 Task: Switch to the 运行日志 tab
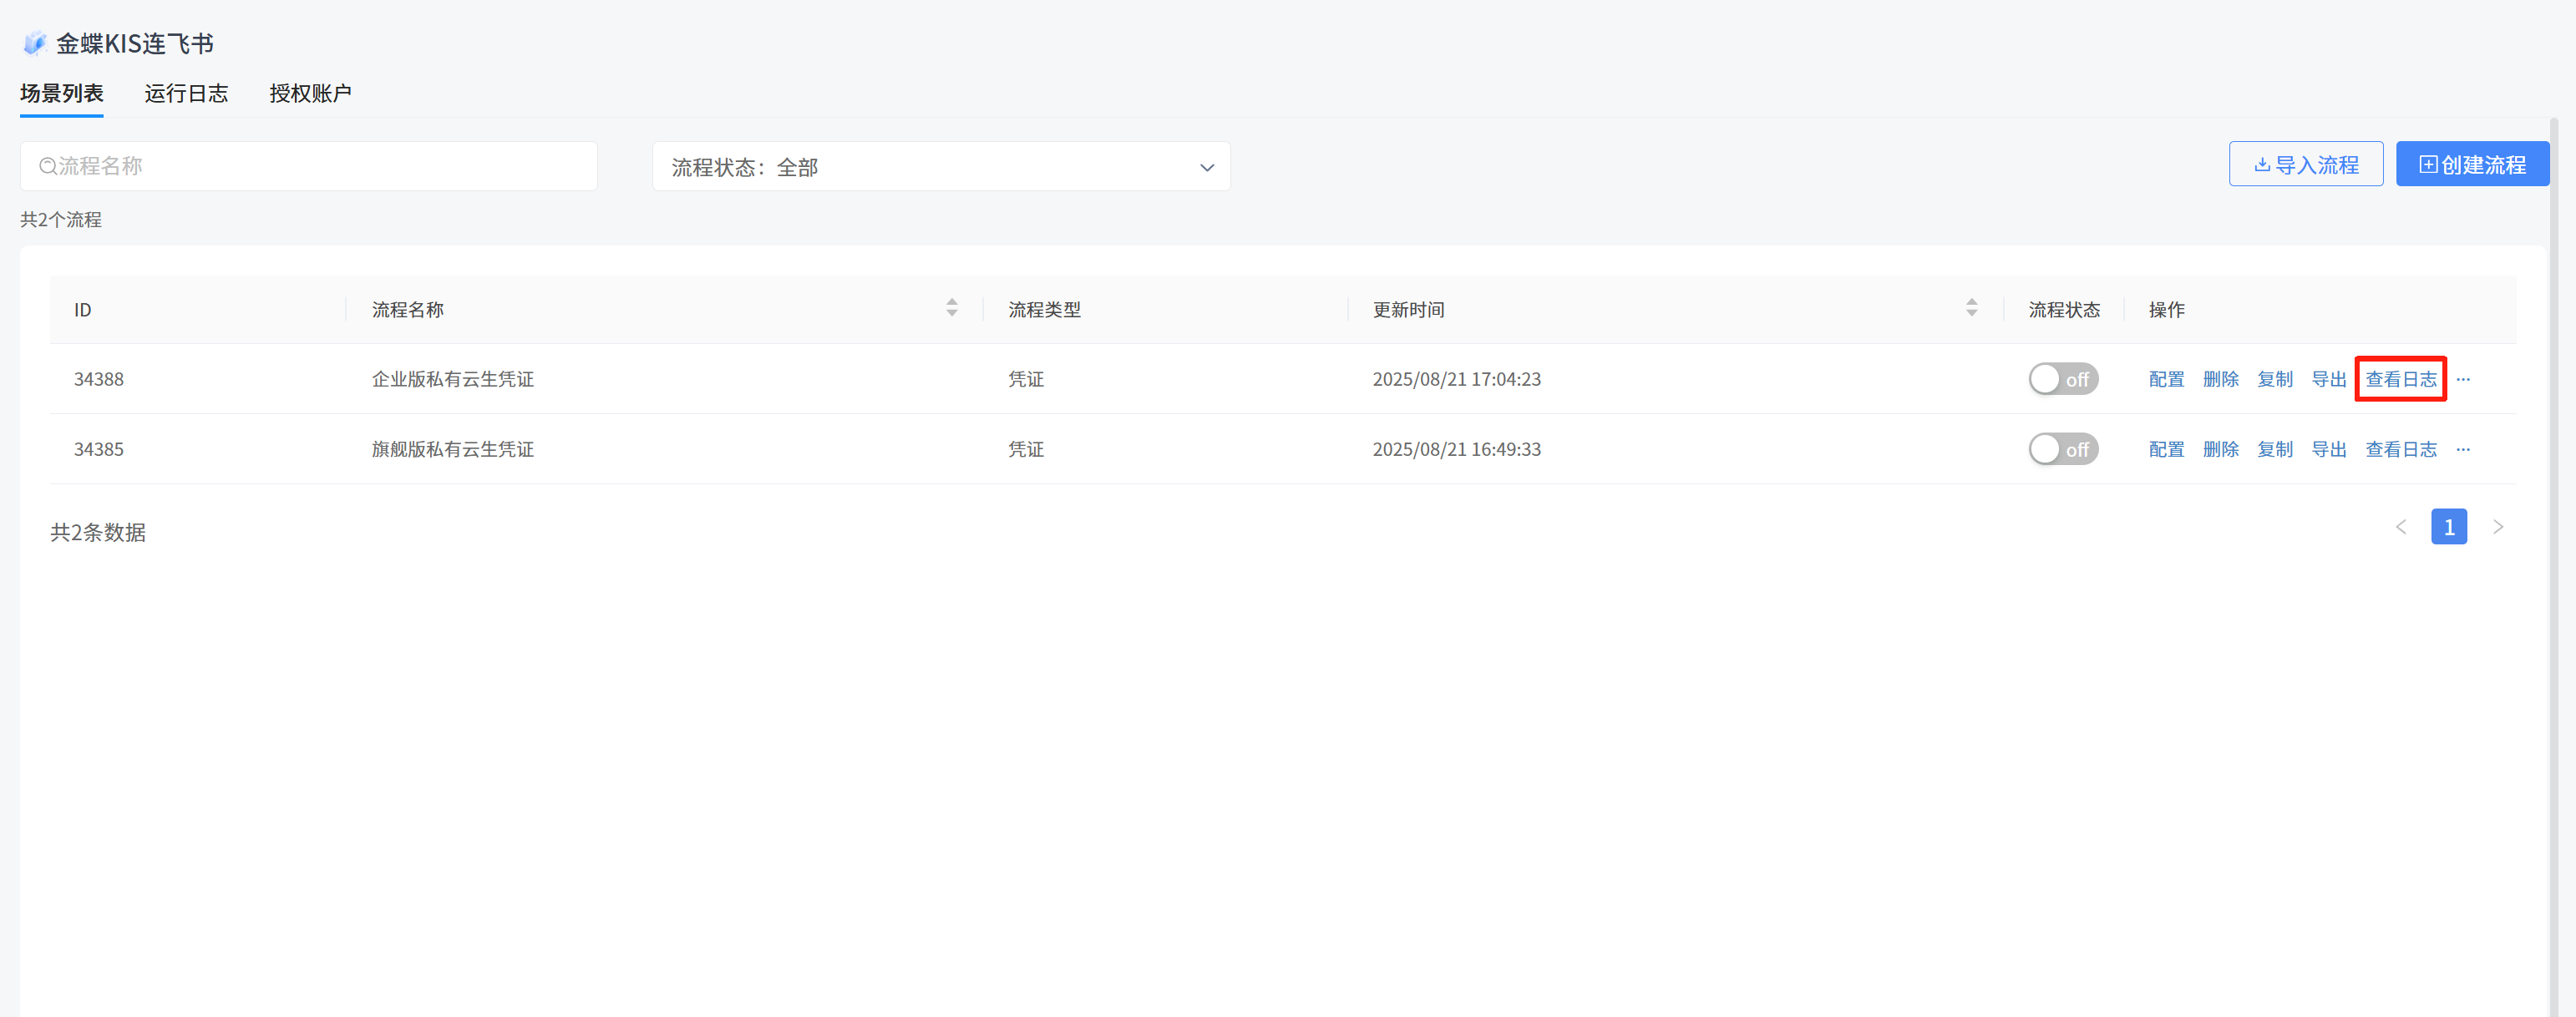(x=186, y=93)
